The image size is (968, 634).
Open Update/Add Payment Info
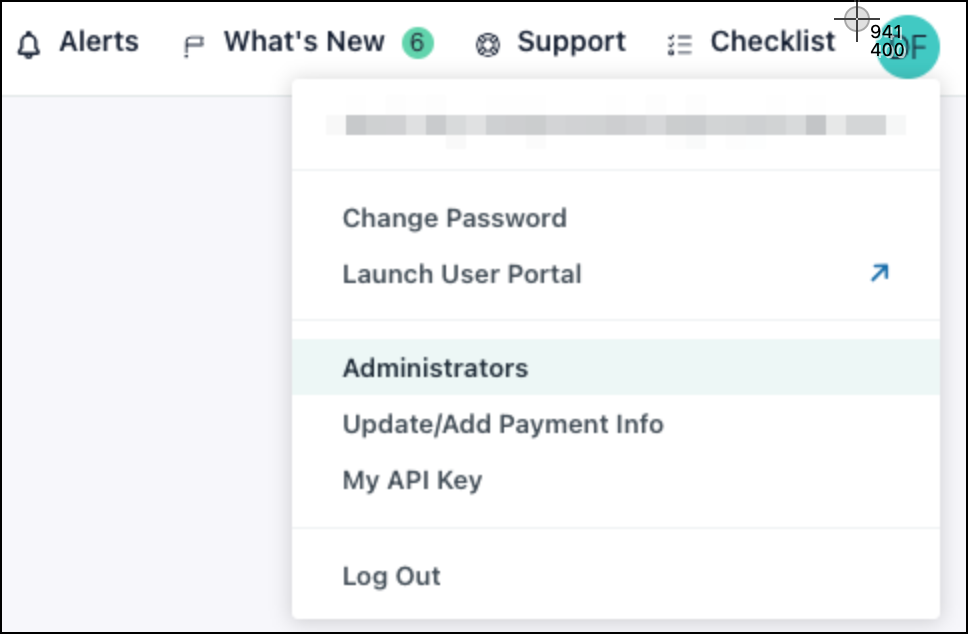pyautogui.click(x=503, y=424)
